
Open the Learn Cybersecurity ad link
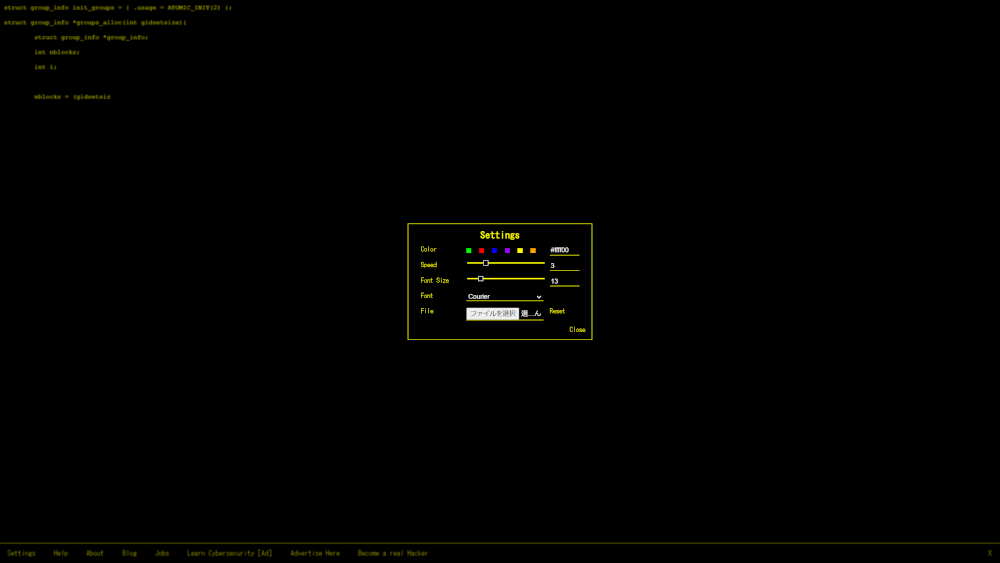pos(229,553)
